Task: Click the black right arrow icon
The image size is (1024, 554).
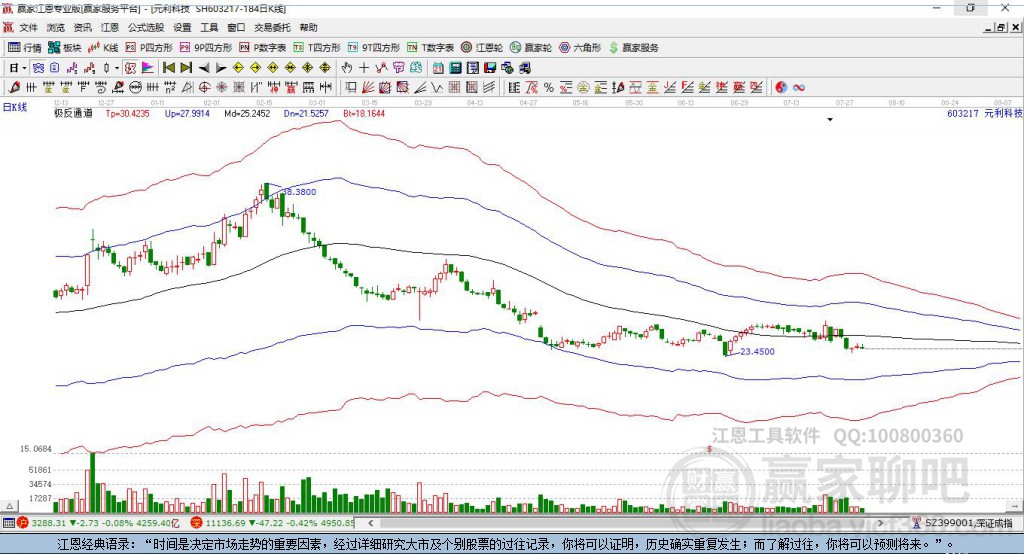Action: (x=221, y=68)
